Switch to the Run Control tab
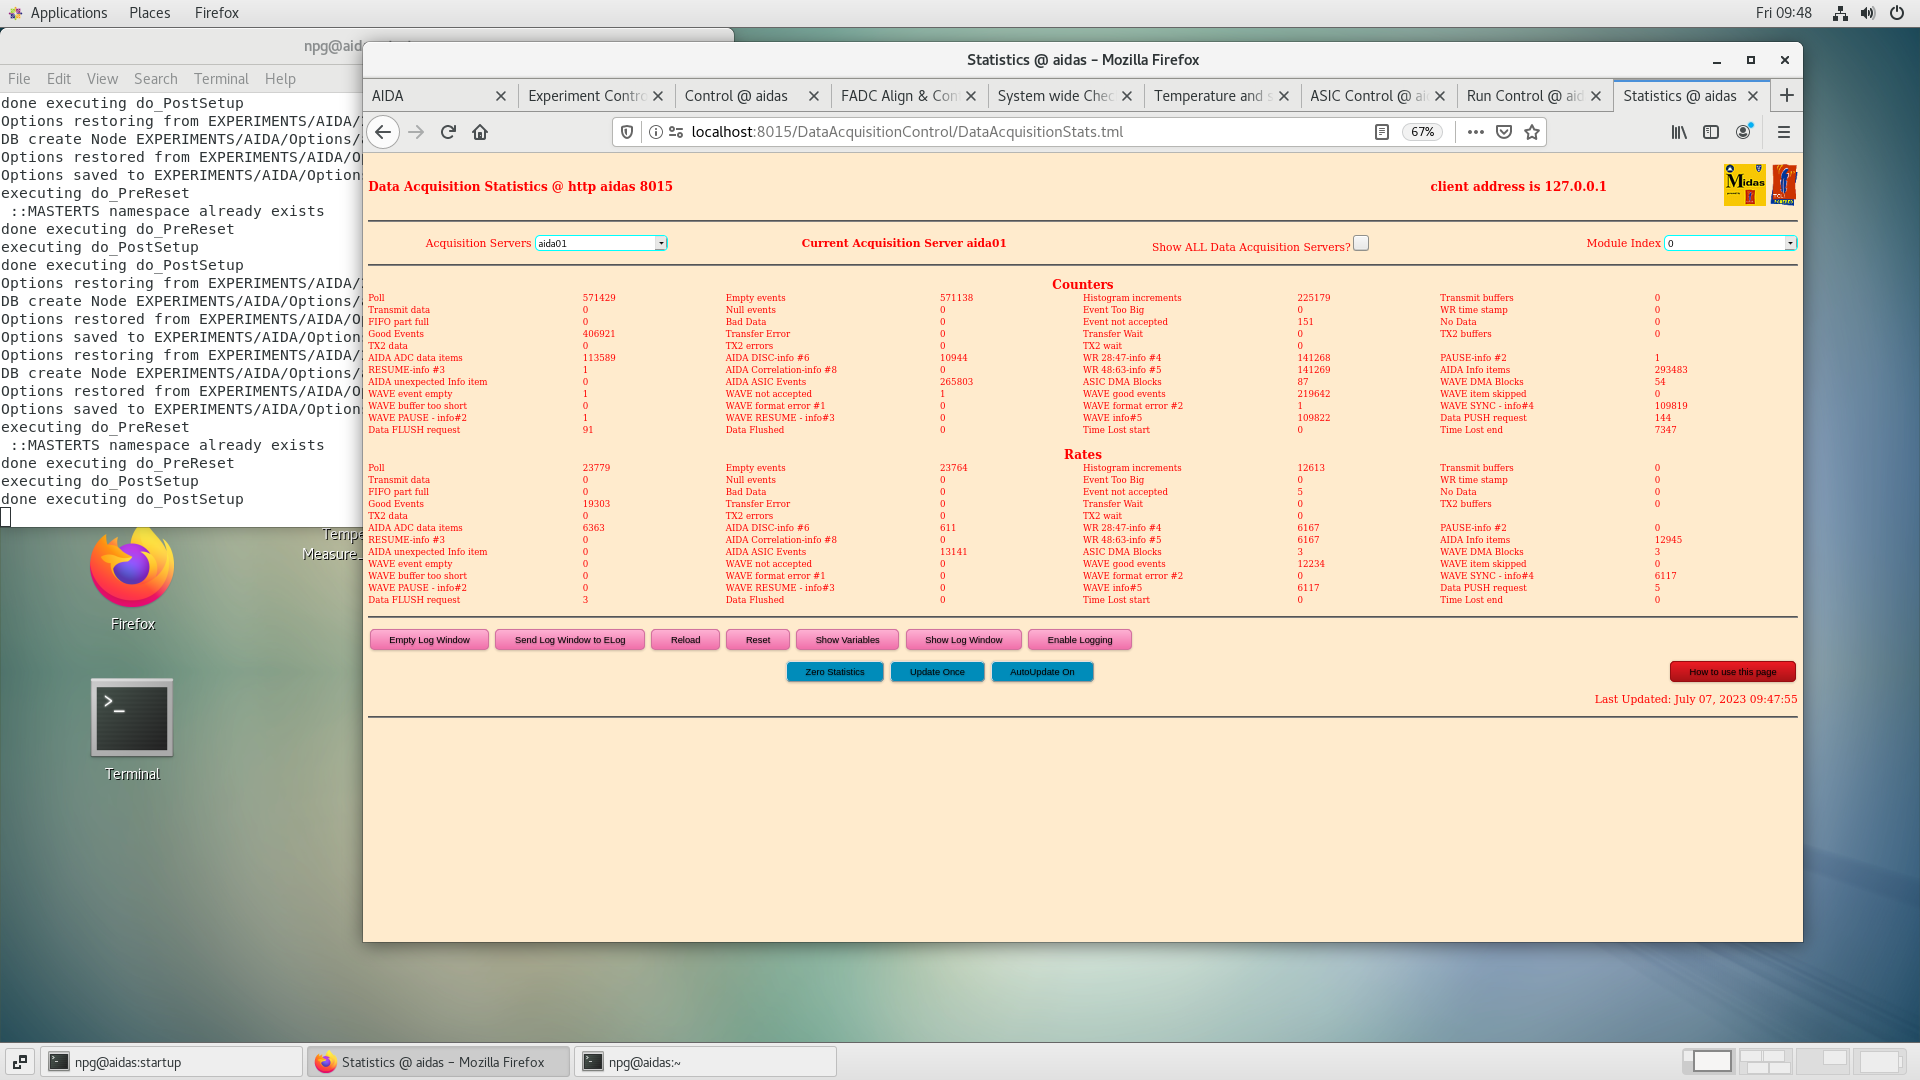Image resolution: width=1920 pixels, height=1080 pixels. coord(1524,96)
